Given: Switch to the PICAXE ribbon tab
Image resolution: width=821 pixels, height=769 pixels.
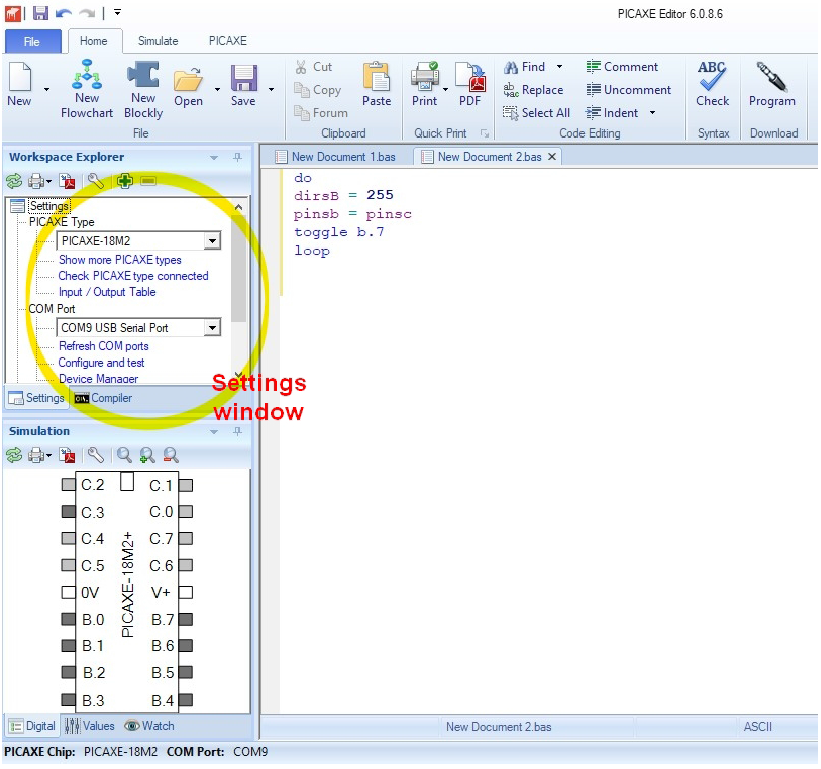Looking at the screenshot, I should (x=228, y=41).
